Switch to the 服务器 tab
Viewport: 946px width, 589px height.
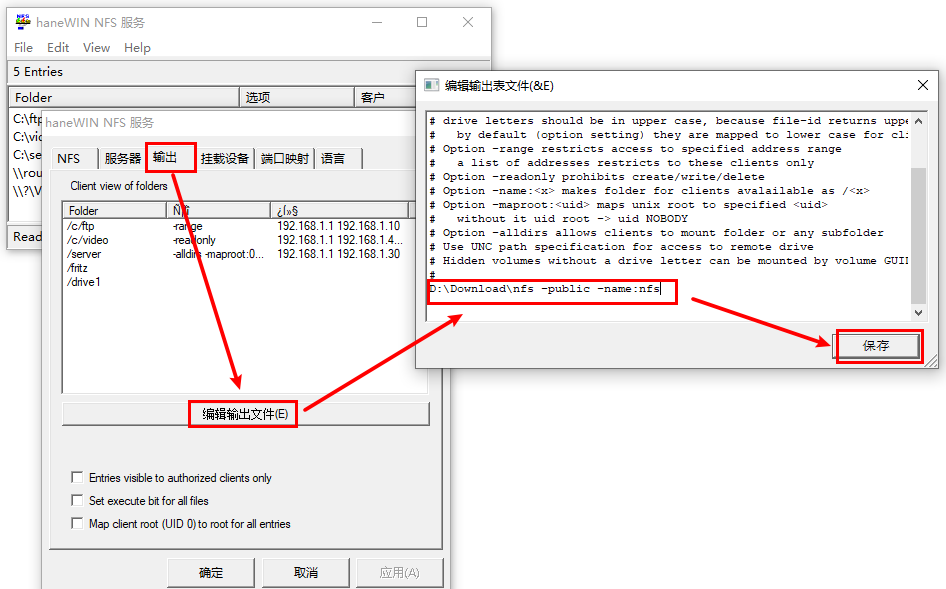tap(122, 159)
